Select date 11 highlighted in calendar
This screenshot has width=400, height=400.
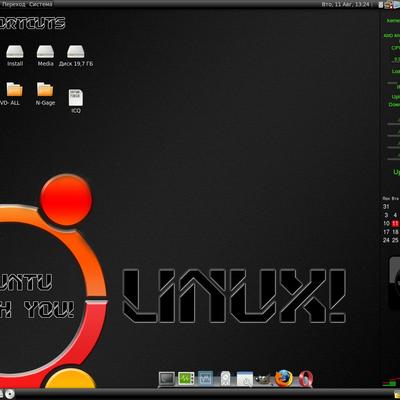395,223
